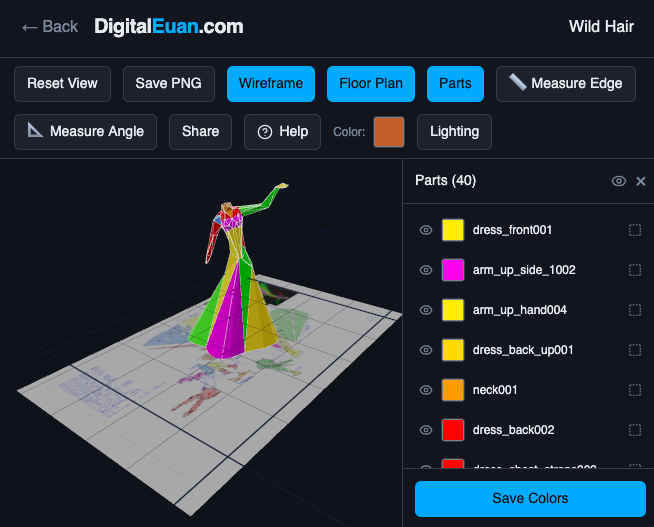
Task: Click the dashed select icon for arm_up_hand004
Action: pos(635,310)
